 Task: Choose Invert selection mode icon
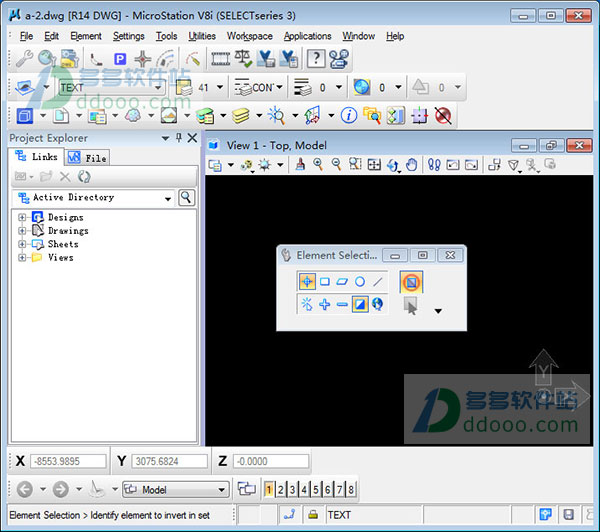(360, 304)
